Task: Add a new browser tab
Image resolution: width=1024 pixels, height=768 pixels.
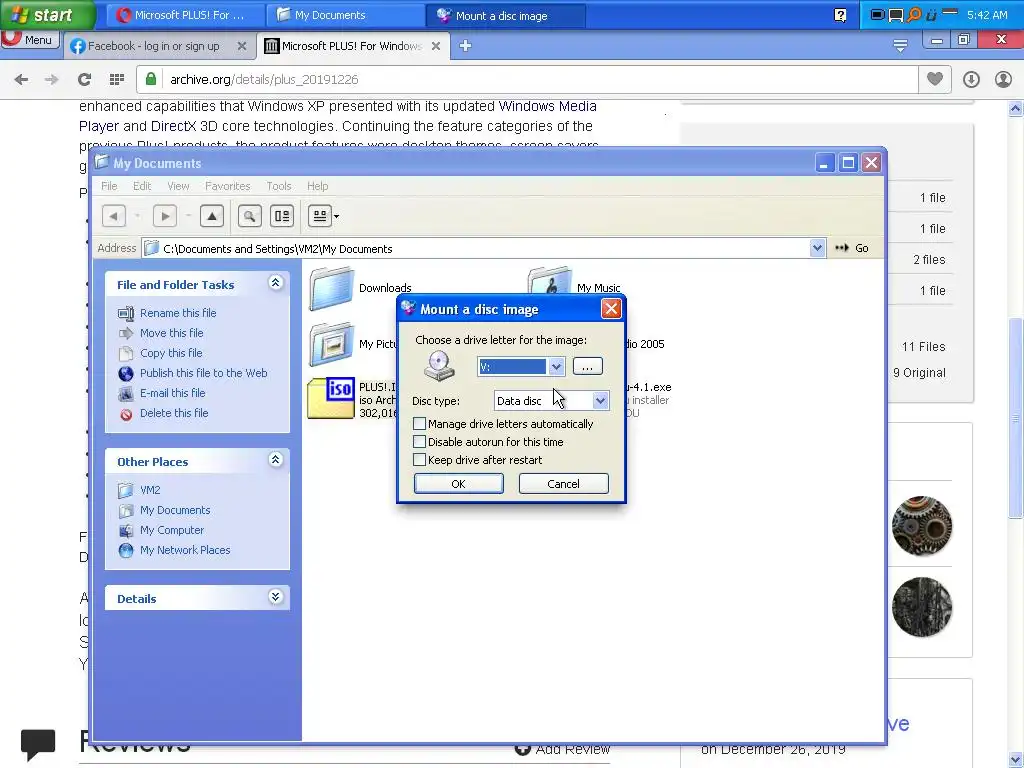Action: pos(465,46)
